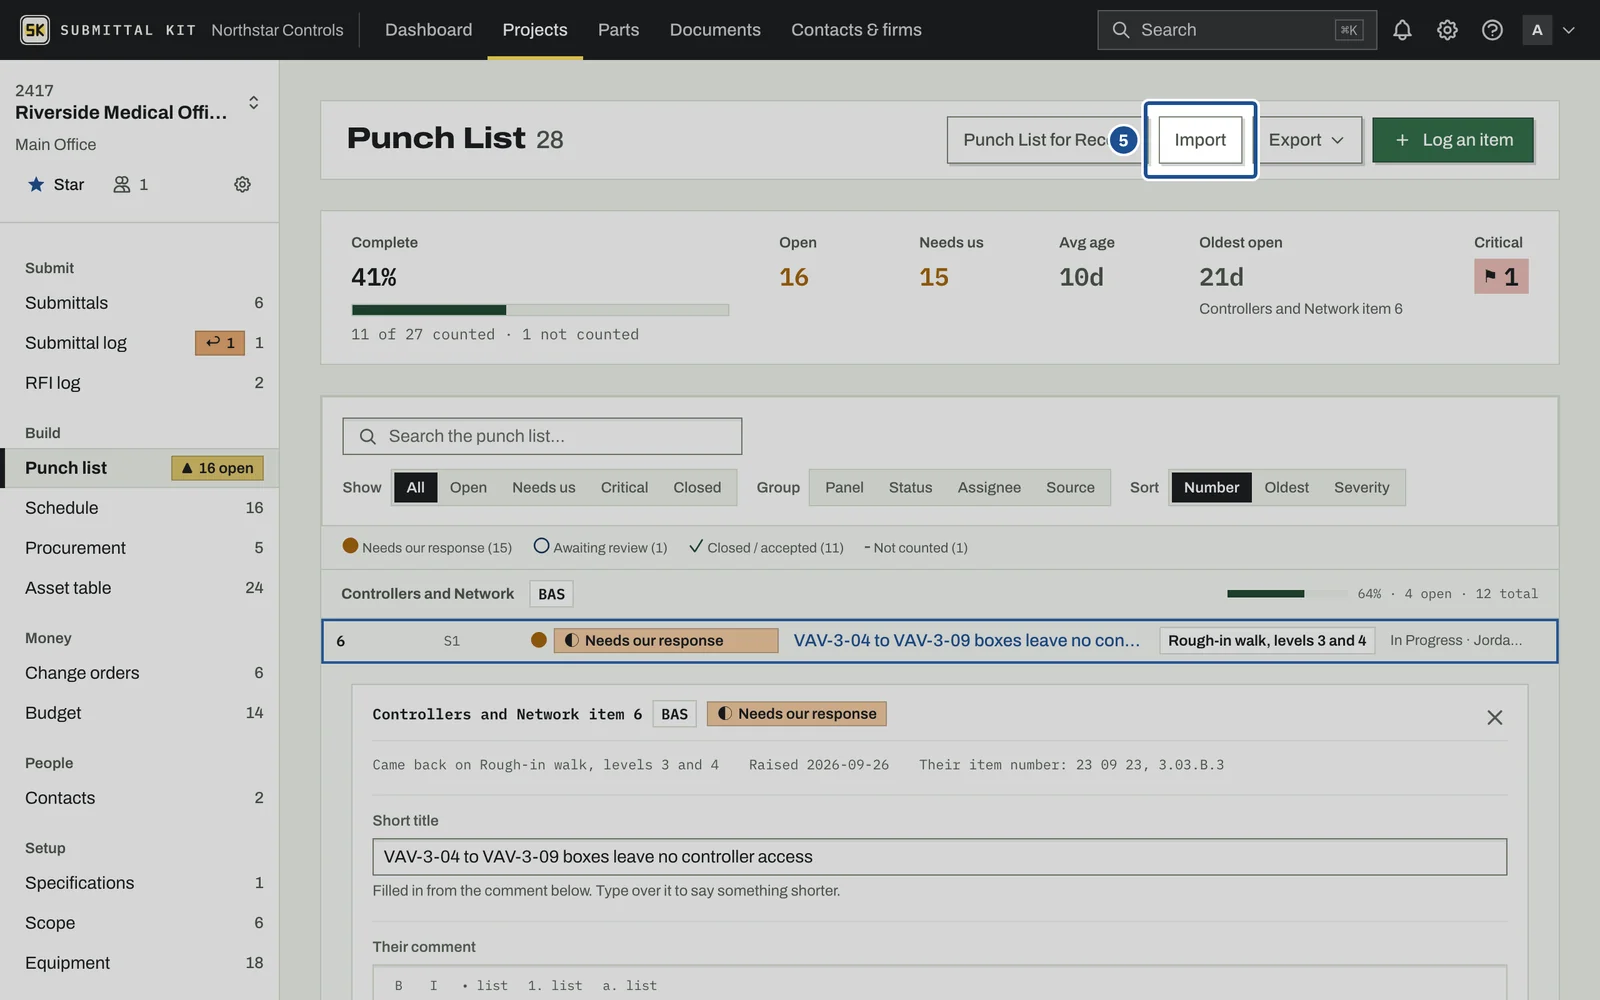The width and height of the screenshot is (1600, 1000).
Task: Click the Bold formatting button
Action: pos(398,986)
